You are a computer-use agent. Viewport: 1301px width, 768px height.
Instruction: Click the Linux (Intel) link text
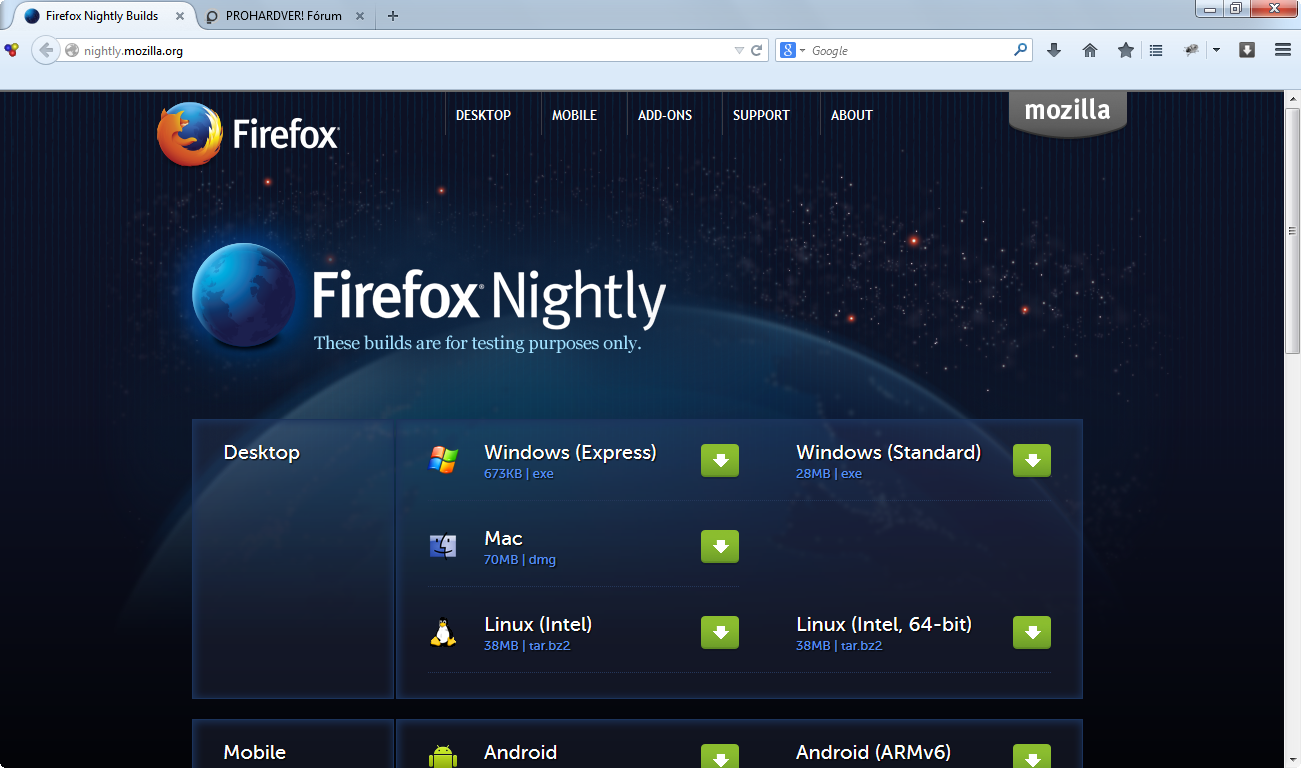pos(538,624)
